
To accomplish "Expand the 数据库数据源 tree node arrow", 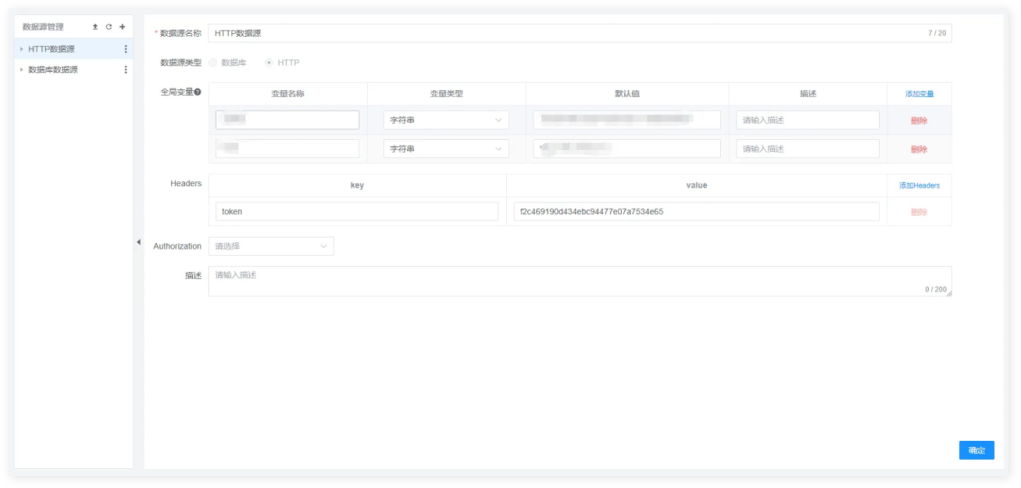I will point(21,70).
